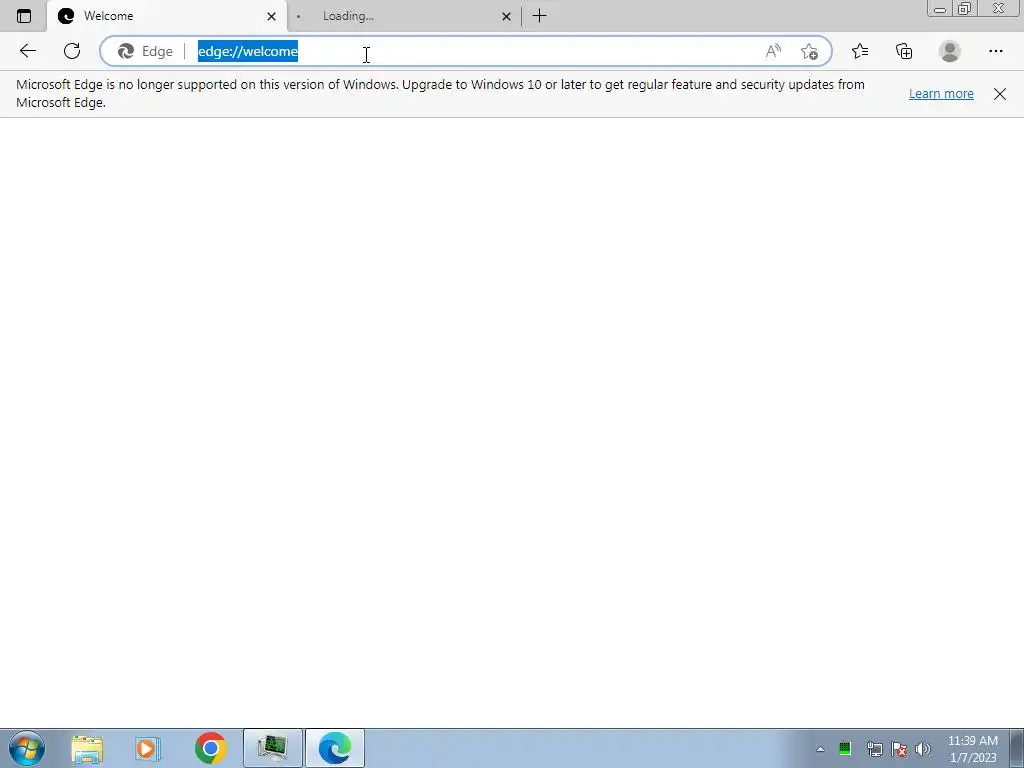
Task: Open Action Center flag icon
Action: (x=899, y=748)
